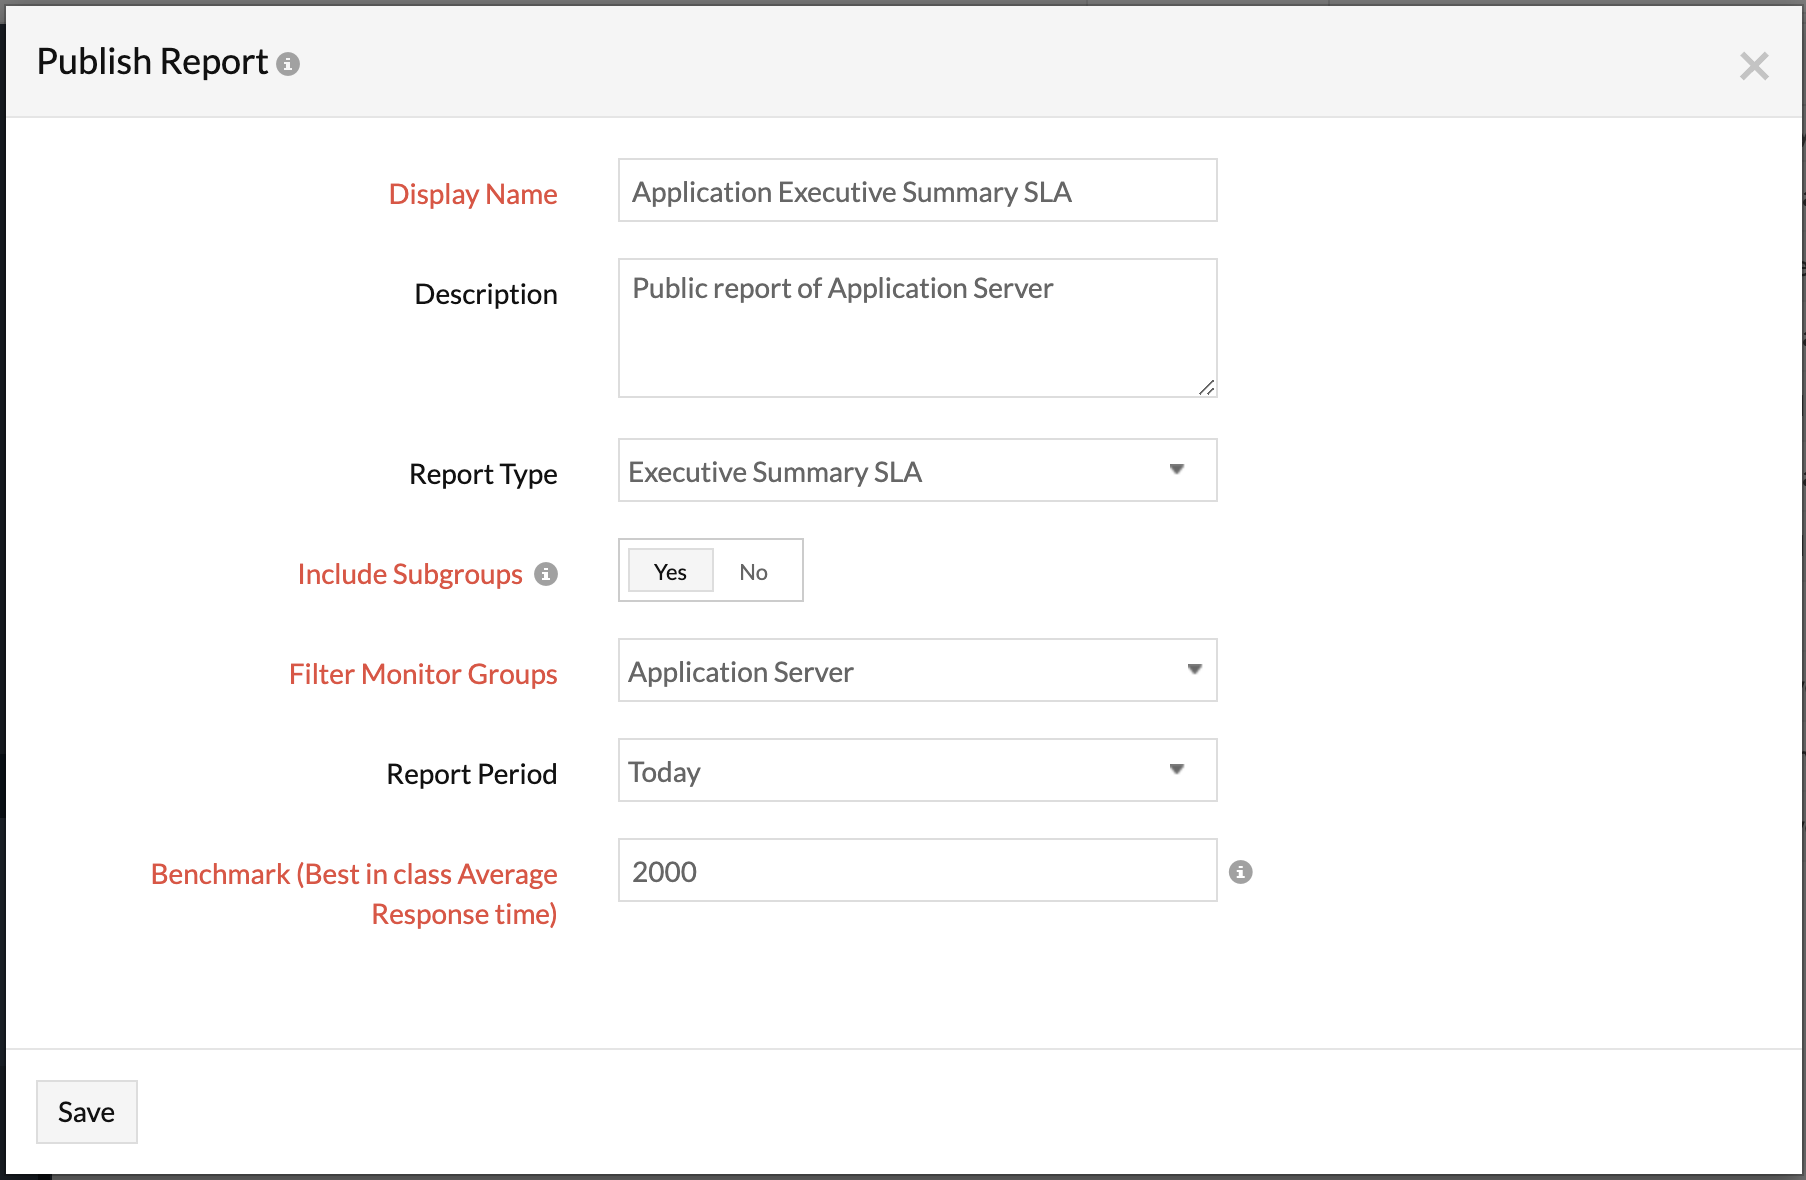Open the Report Type dropdown
This screenshot has width=1806, height=1180.
[x=916, y=470]
